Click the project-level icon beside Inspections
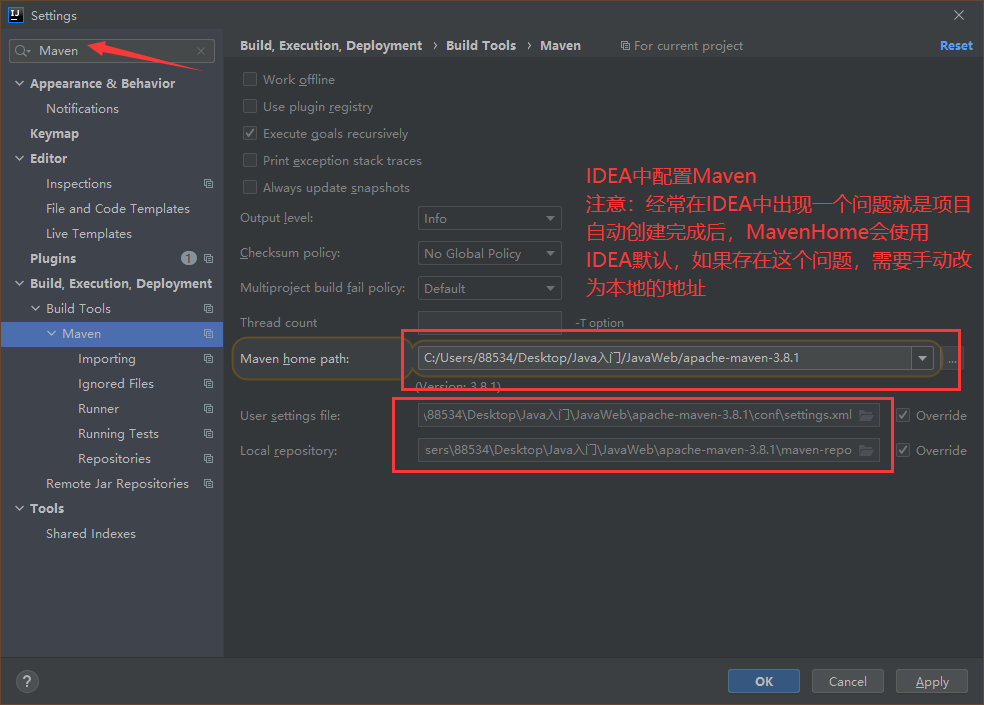The height and width of the screenshot is (705, 984). tap(208, 183)
